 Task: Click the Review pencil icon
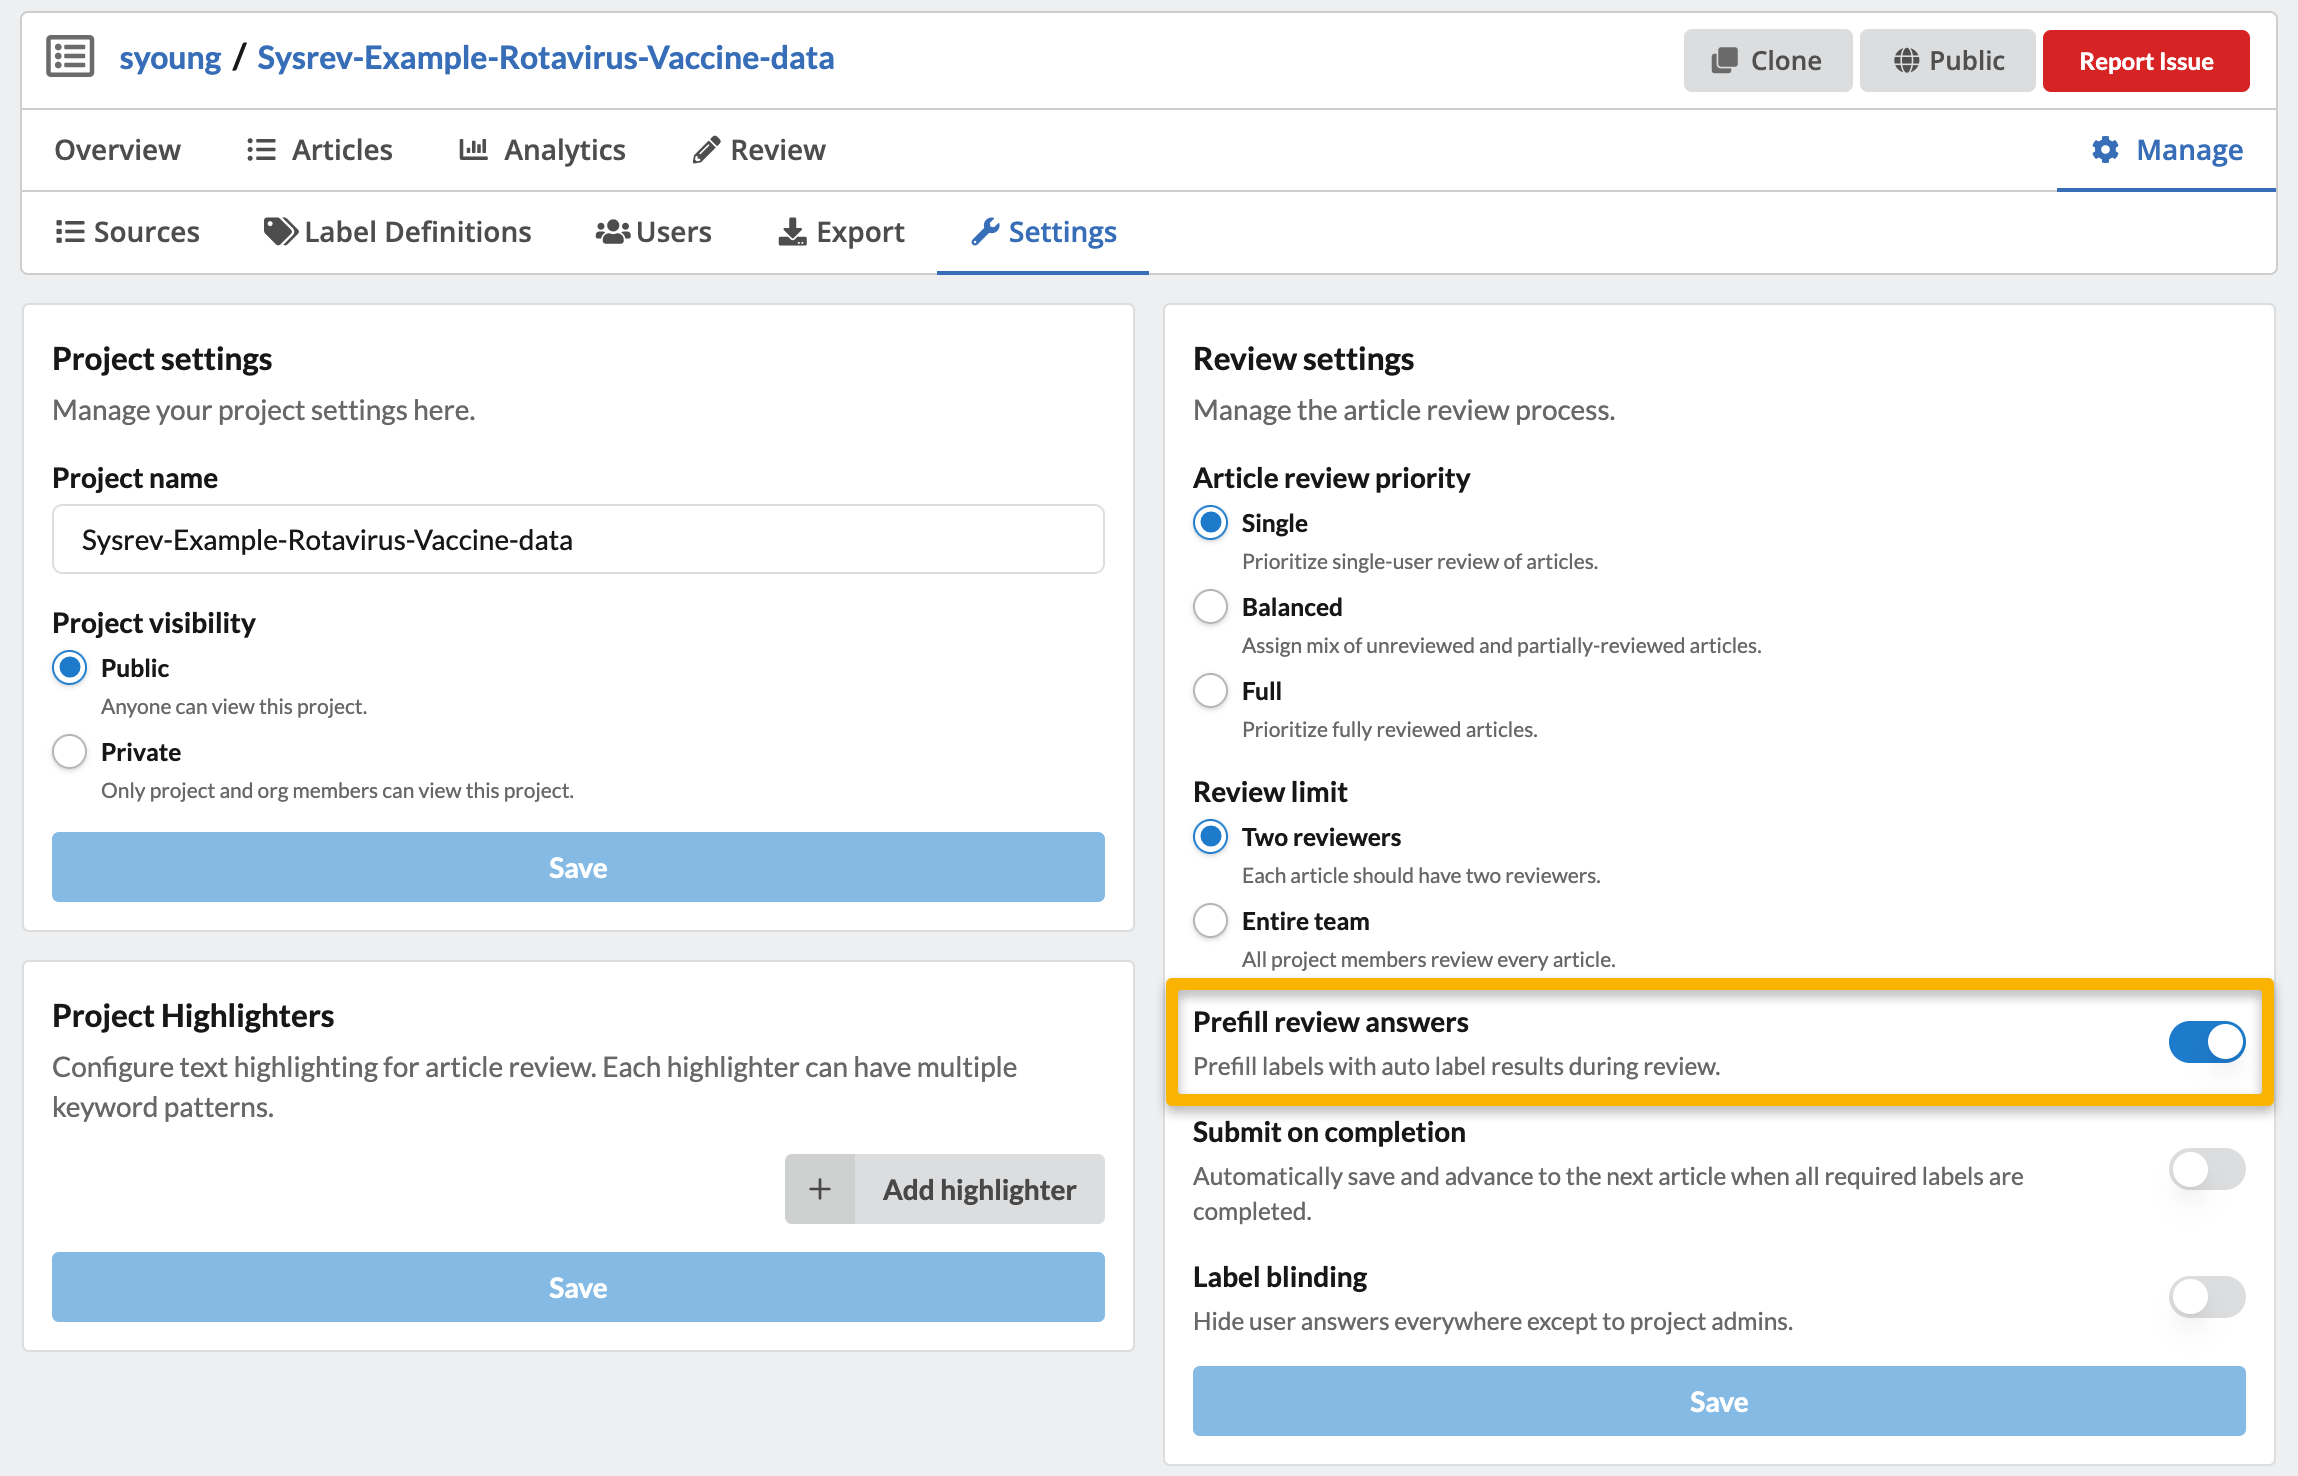point(706,150)
